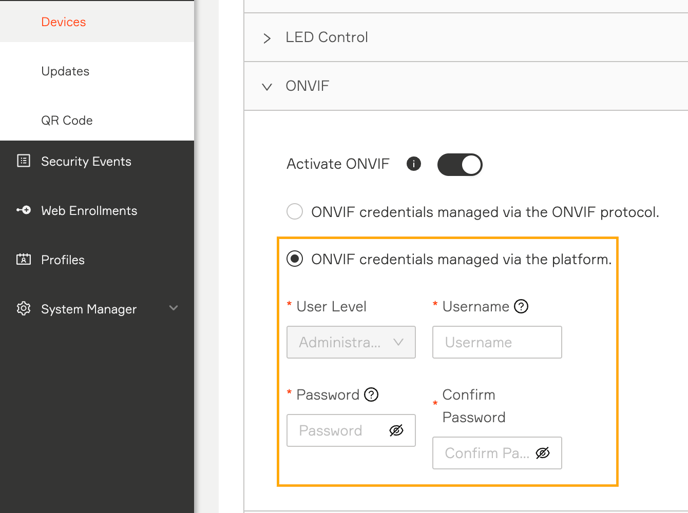Select credentials managed via the ONVIF protocol
The width and height of the screenshot is (688, 513).
coord(294,211)
